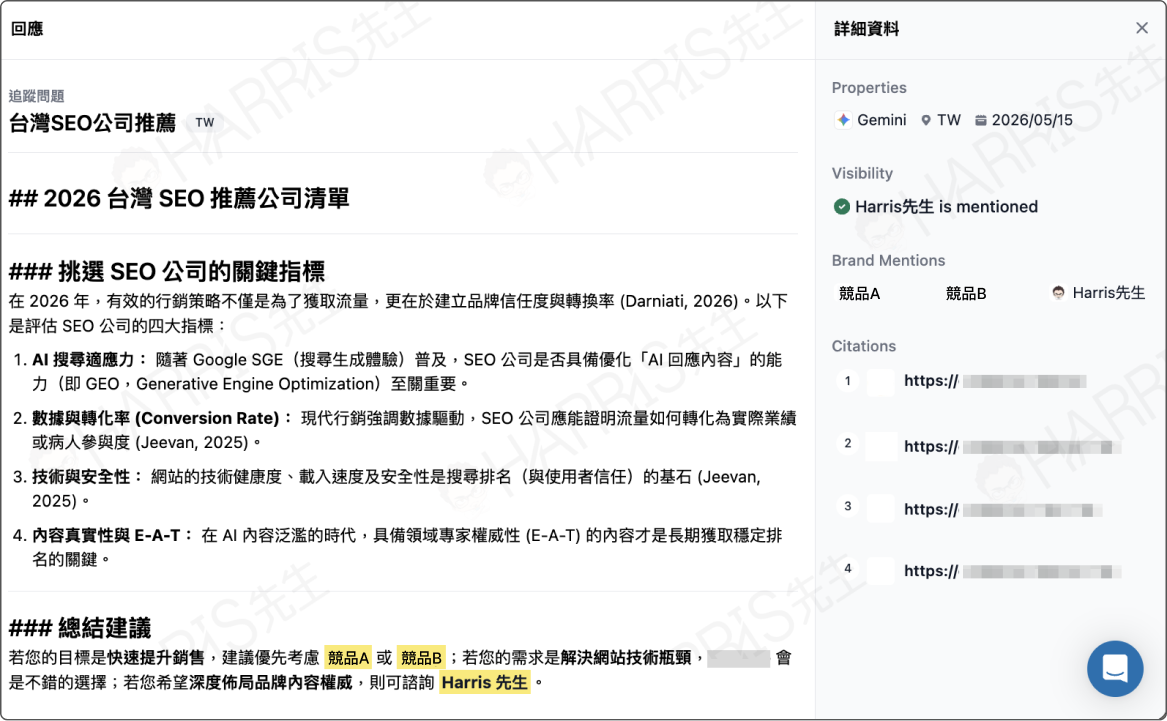Click the Properties section label
This screenshot has height=721, width=1167.
pyautogui.click(x=869, y=88)
